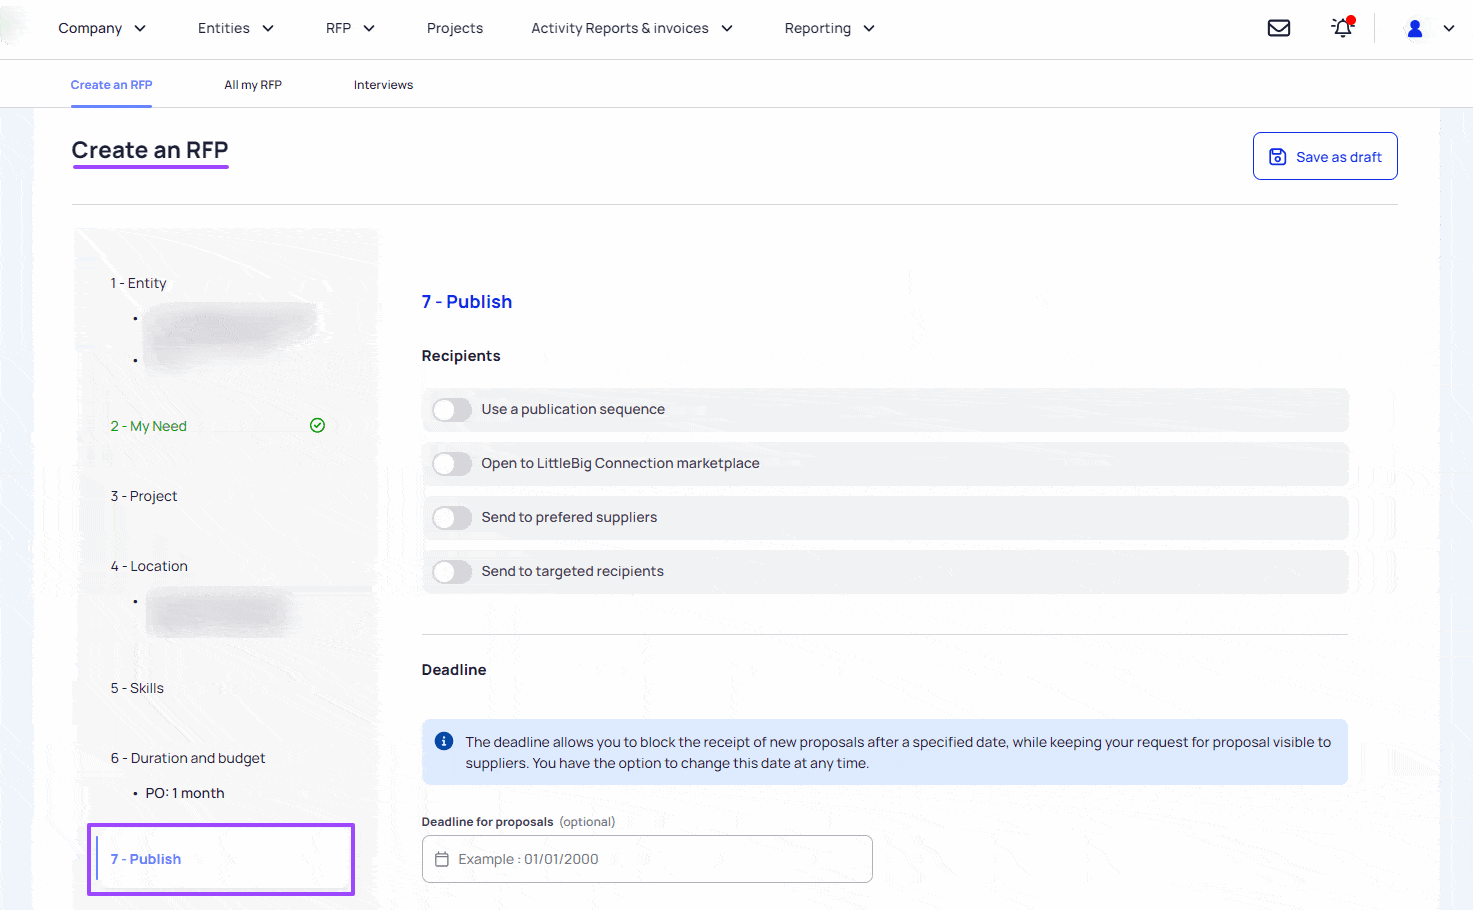Screen dimensions: 1473x910
Task: Open the RFP dropdown chevron
Action: tap(369, 28)
